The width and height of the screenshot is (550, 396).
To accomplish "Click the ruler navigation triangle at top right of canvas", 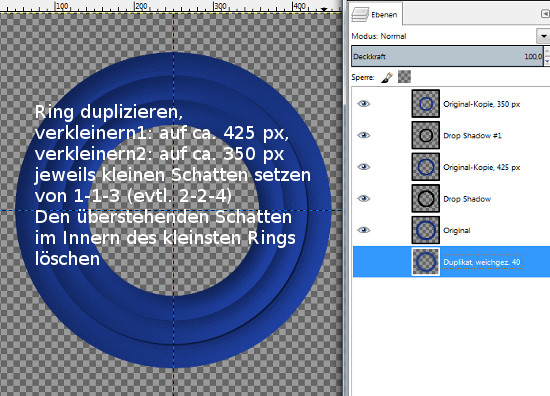I will click(x=324, y=9).
